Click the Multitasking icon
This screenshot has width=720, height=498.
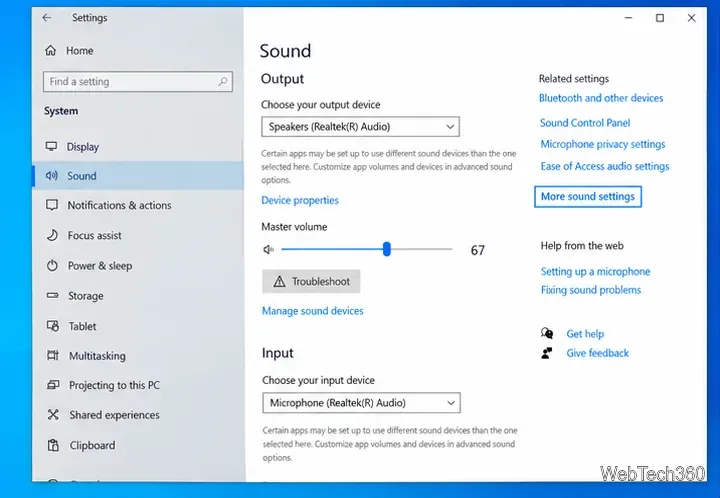[53, 355]
